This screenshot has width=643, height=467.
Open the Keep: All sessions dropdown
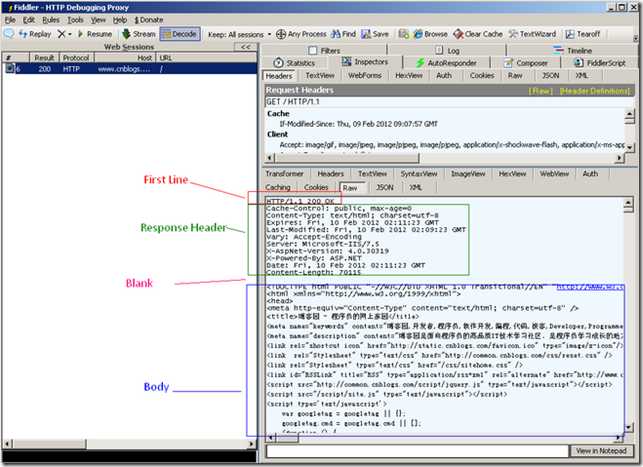click(239, 34)
